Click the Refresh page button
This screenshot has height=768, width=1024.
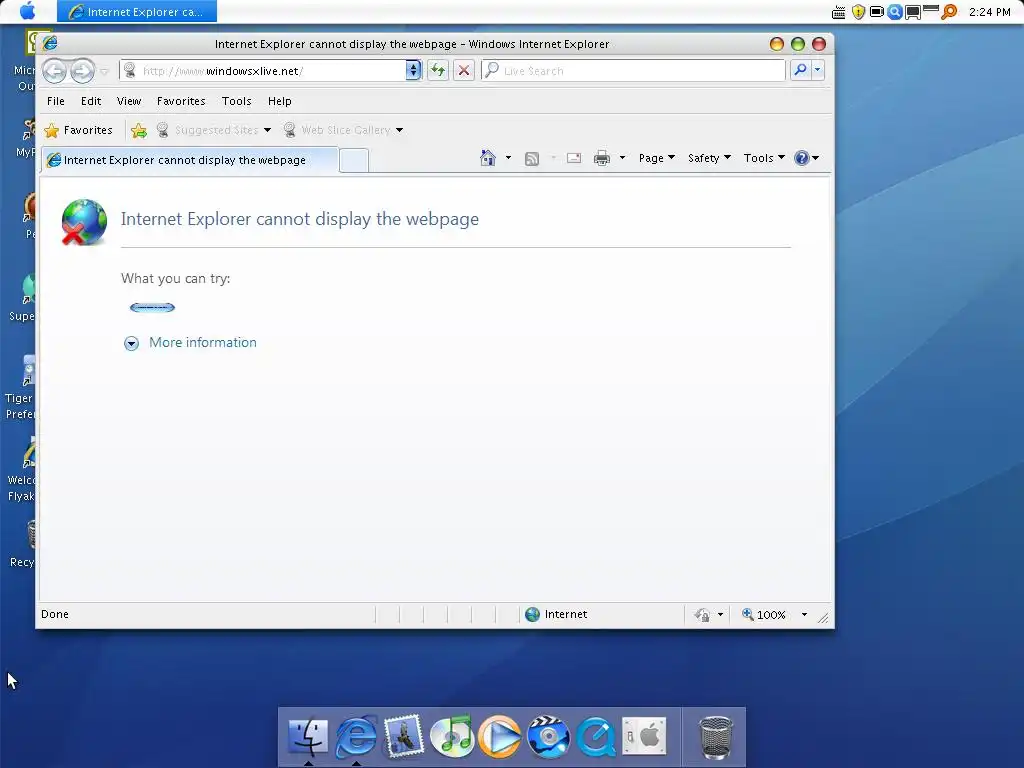click(438, 71)
